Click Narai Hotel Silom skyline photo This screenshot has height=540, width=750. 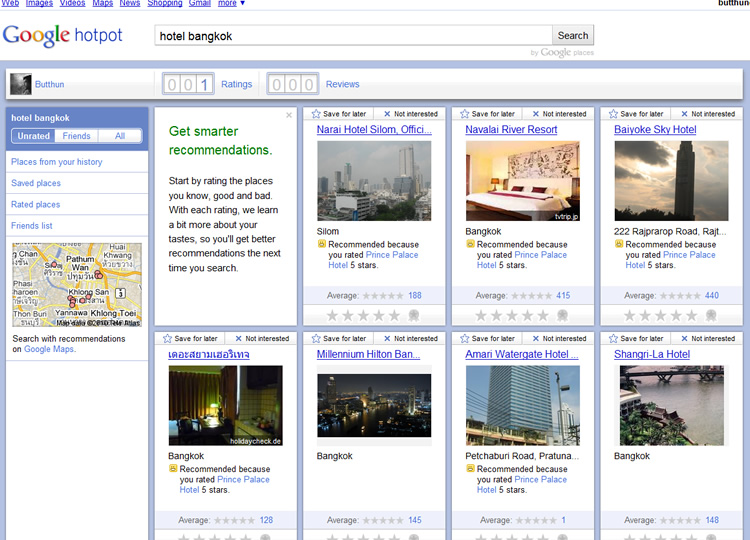click(374, 181)
